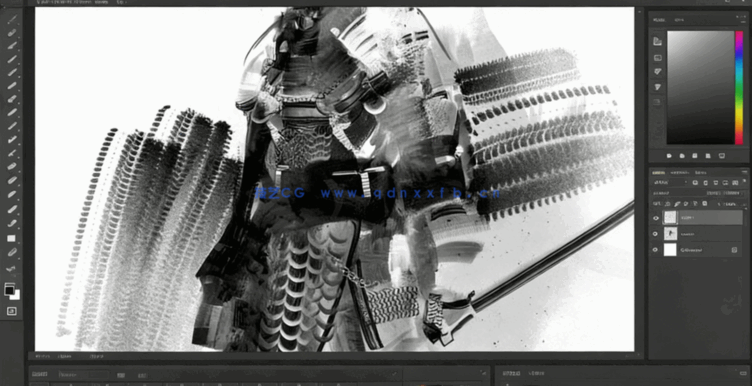Click the layer fill value field
The height and width of the screenshot is (386, 752).
[731, 204]
